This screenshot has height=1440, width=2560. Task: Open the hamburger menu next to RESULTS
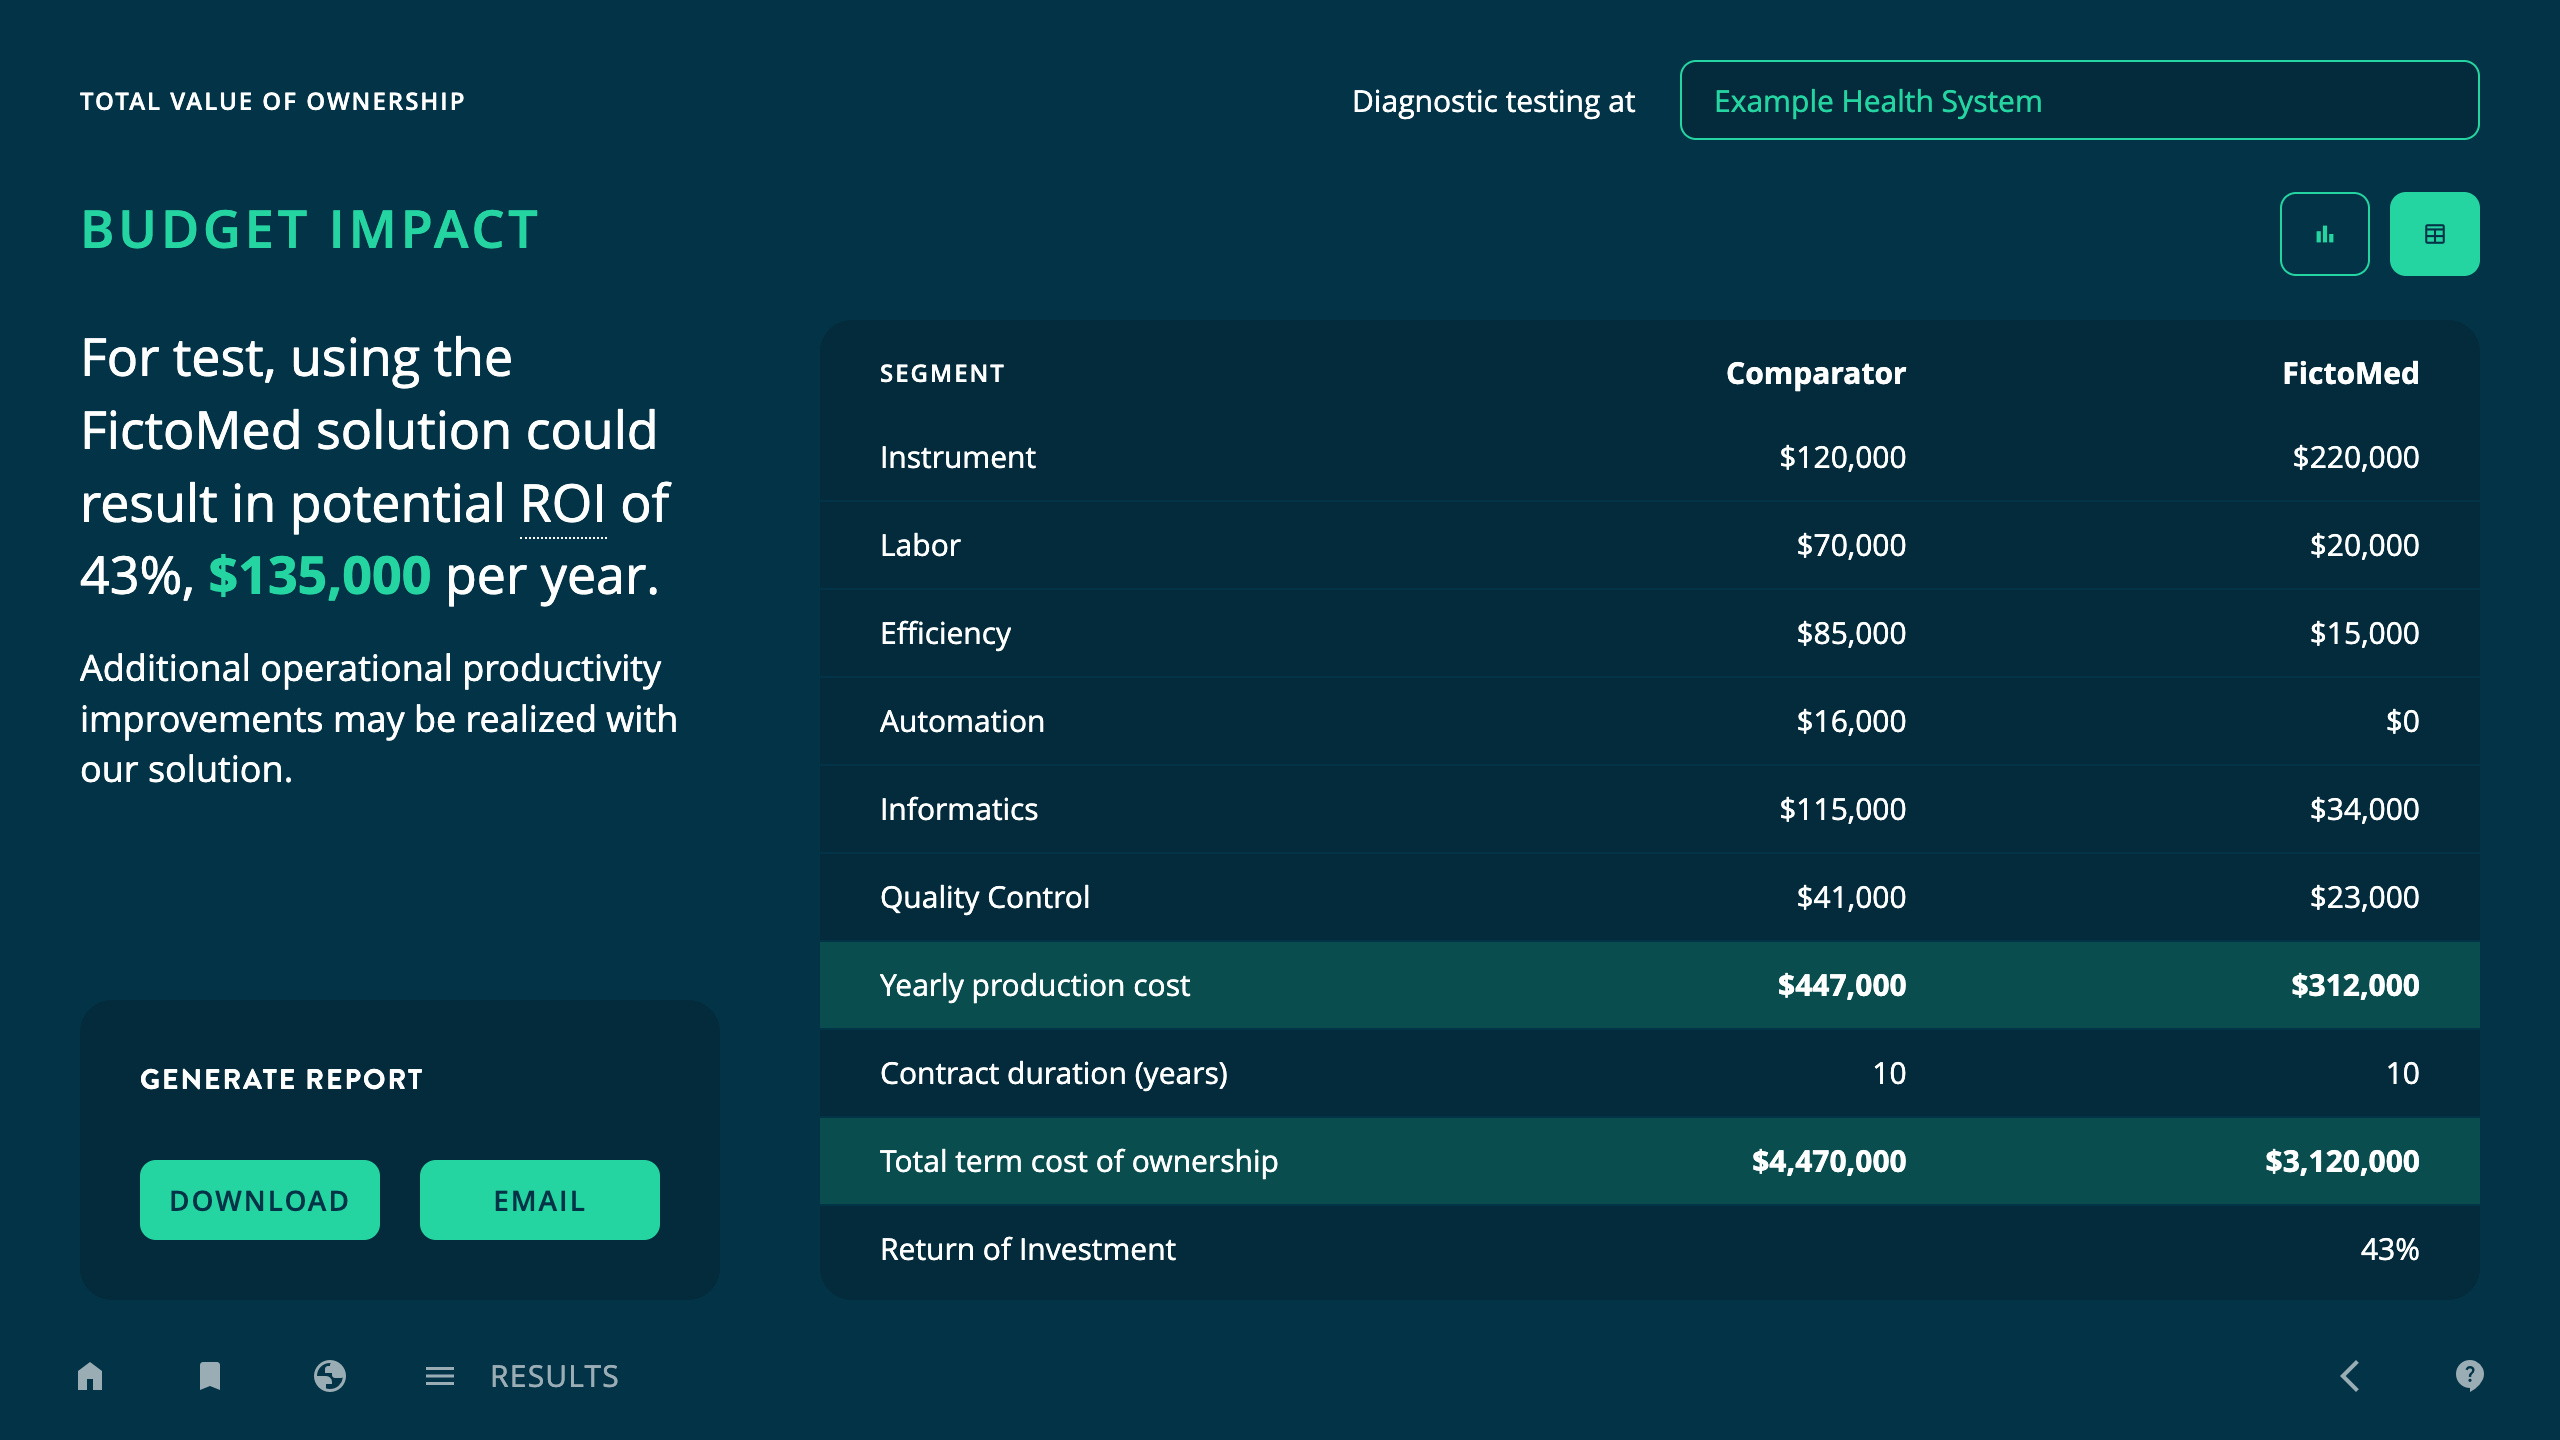pos(439,1376)
